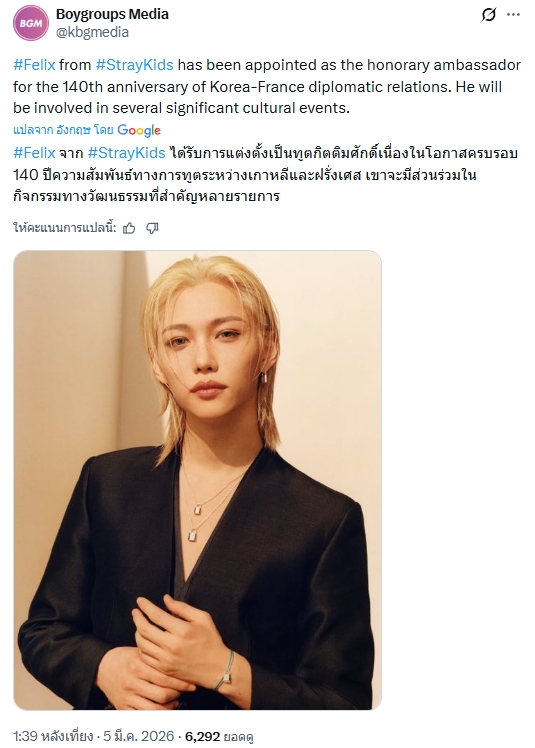The height and width of the screenshot is (748, 535).
Task: Click the Thai translated tweet text
Action: click(265, 175)
